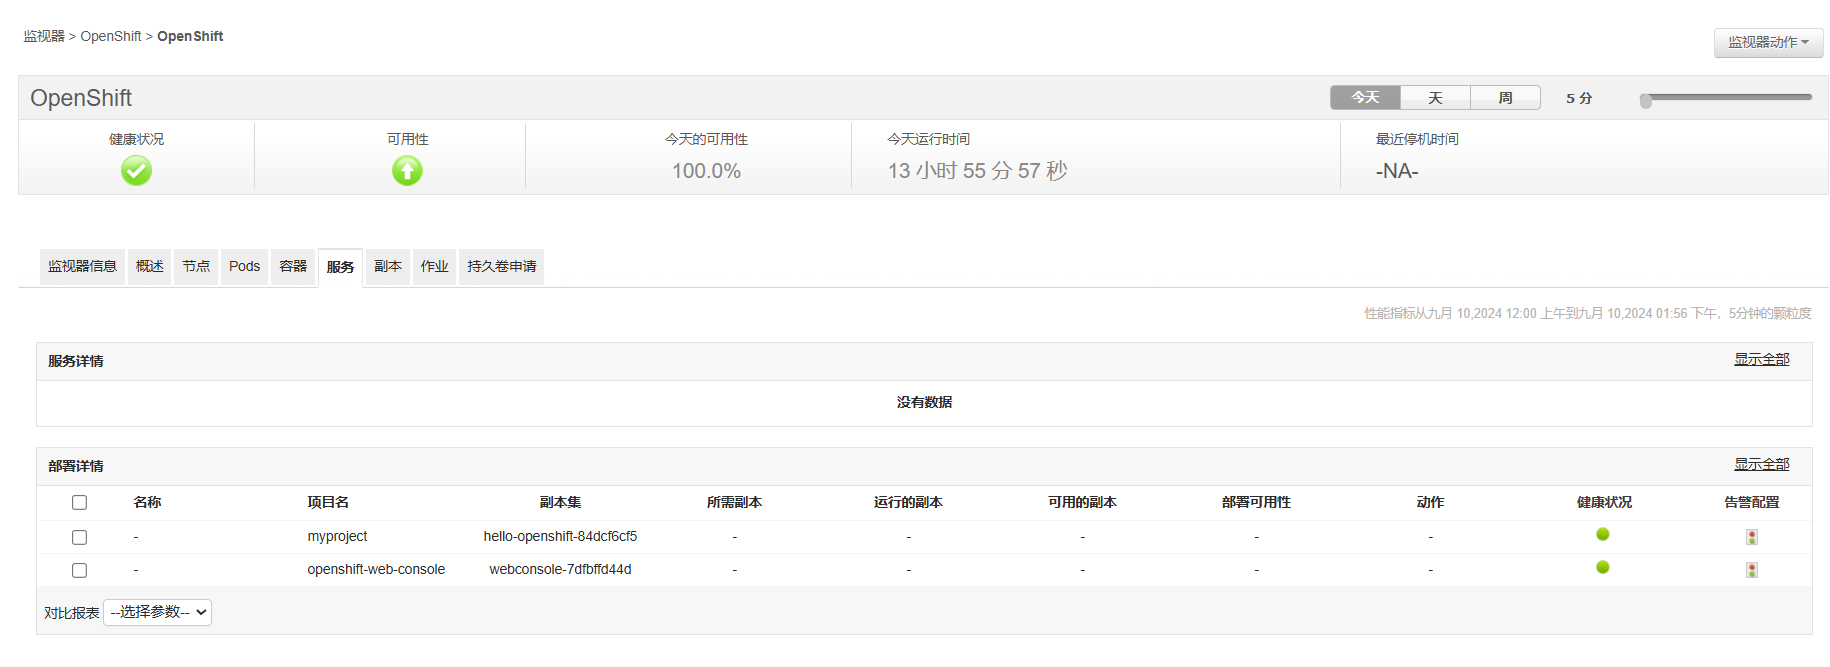Click the openshift-web-console project name
Screen dimensions: 1830x667
(x=376, y=570)
